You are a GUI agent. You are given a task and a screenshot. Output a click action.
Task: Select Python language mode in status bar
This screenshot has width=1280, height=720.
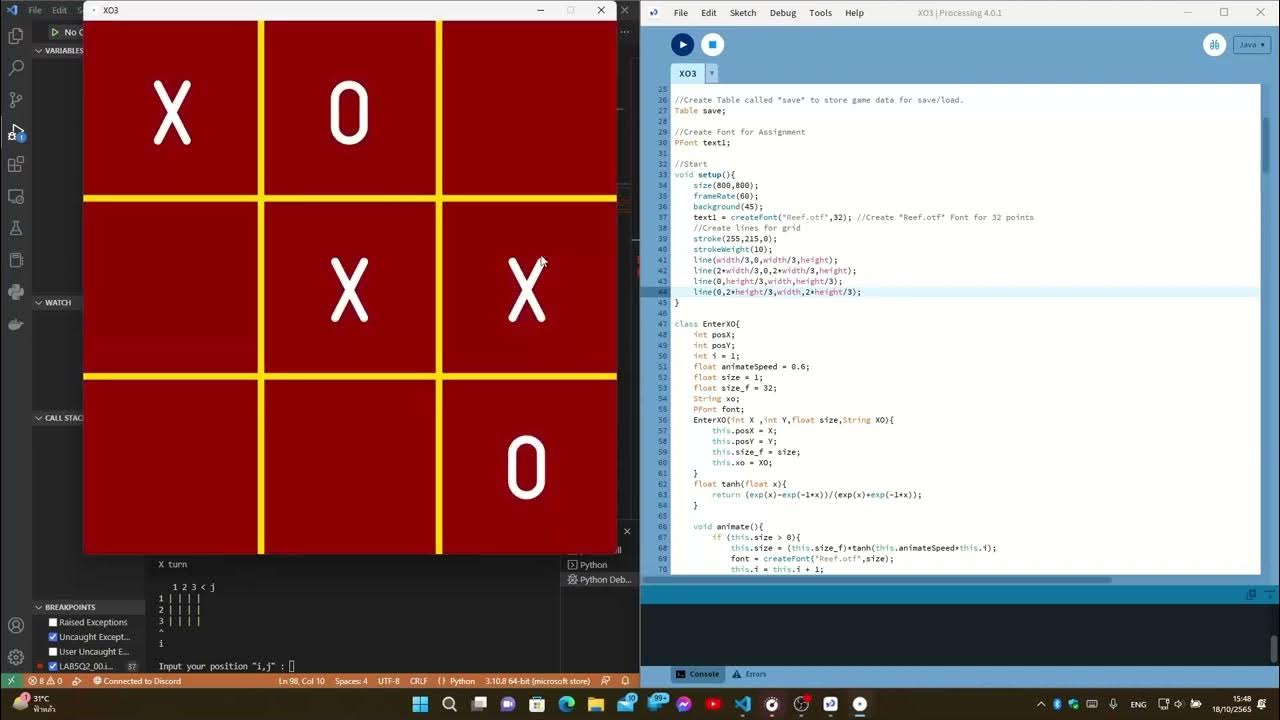457,681
